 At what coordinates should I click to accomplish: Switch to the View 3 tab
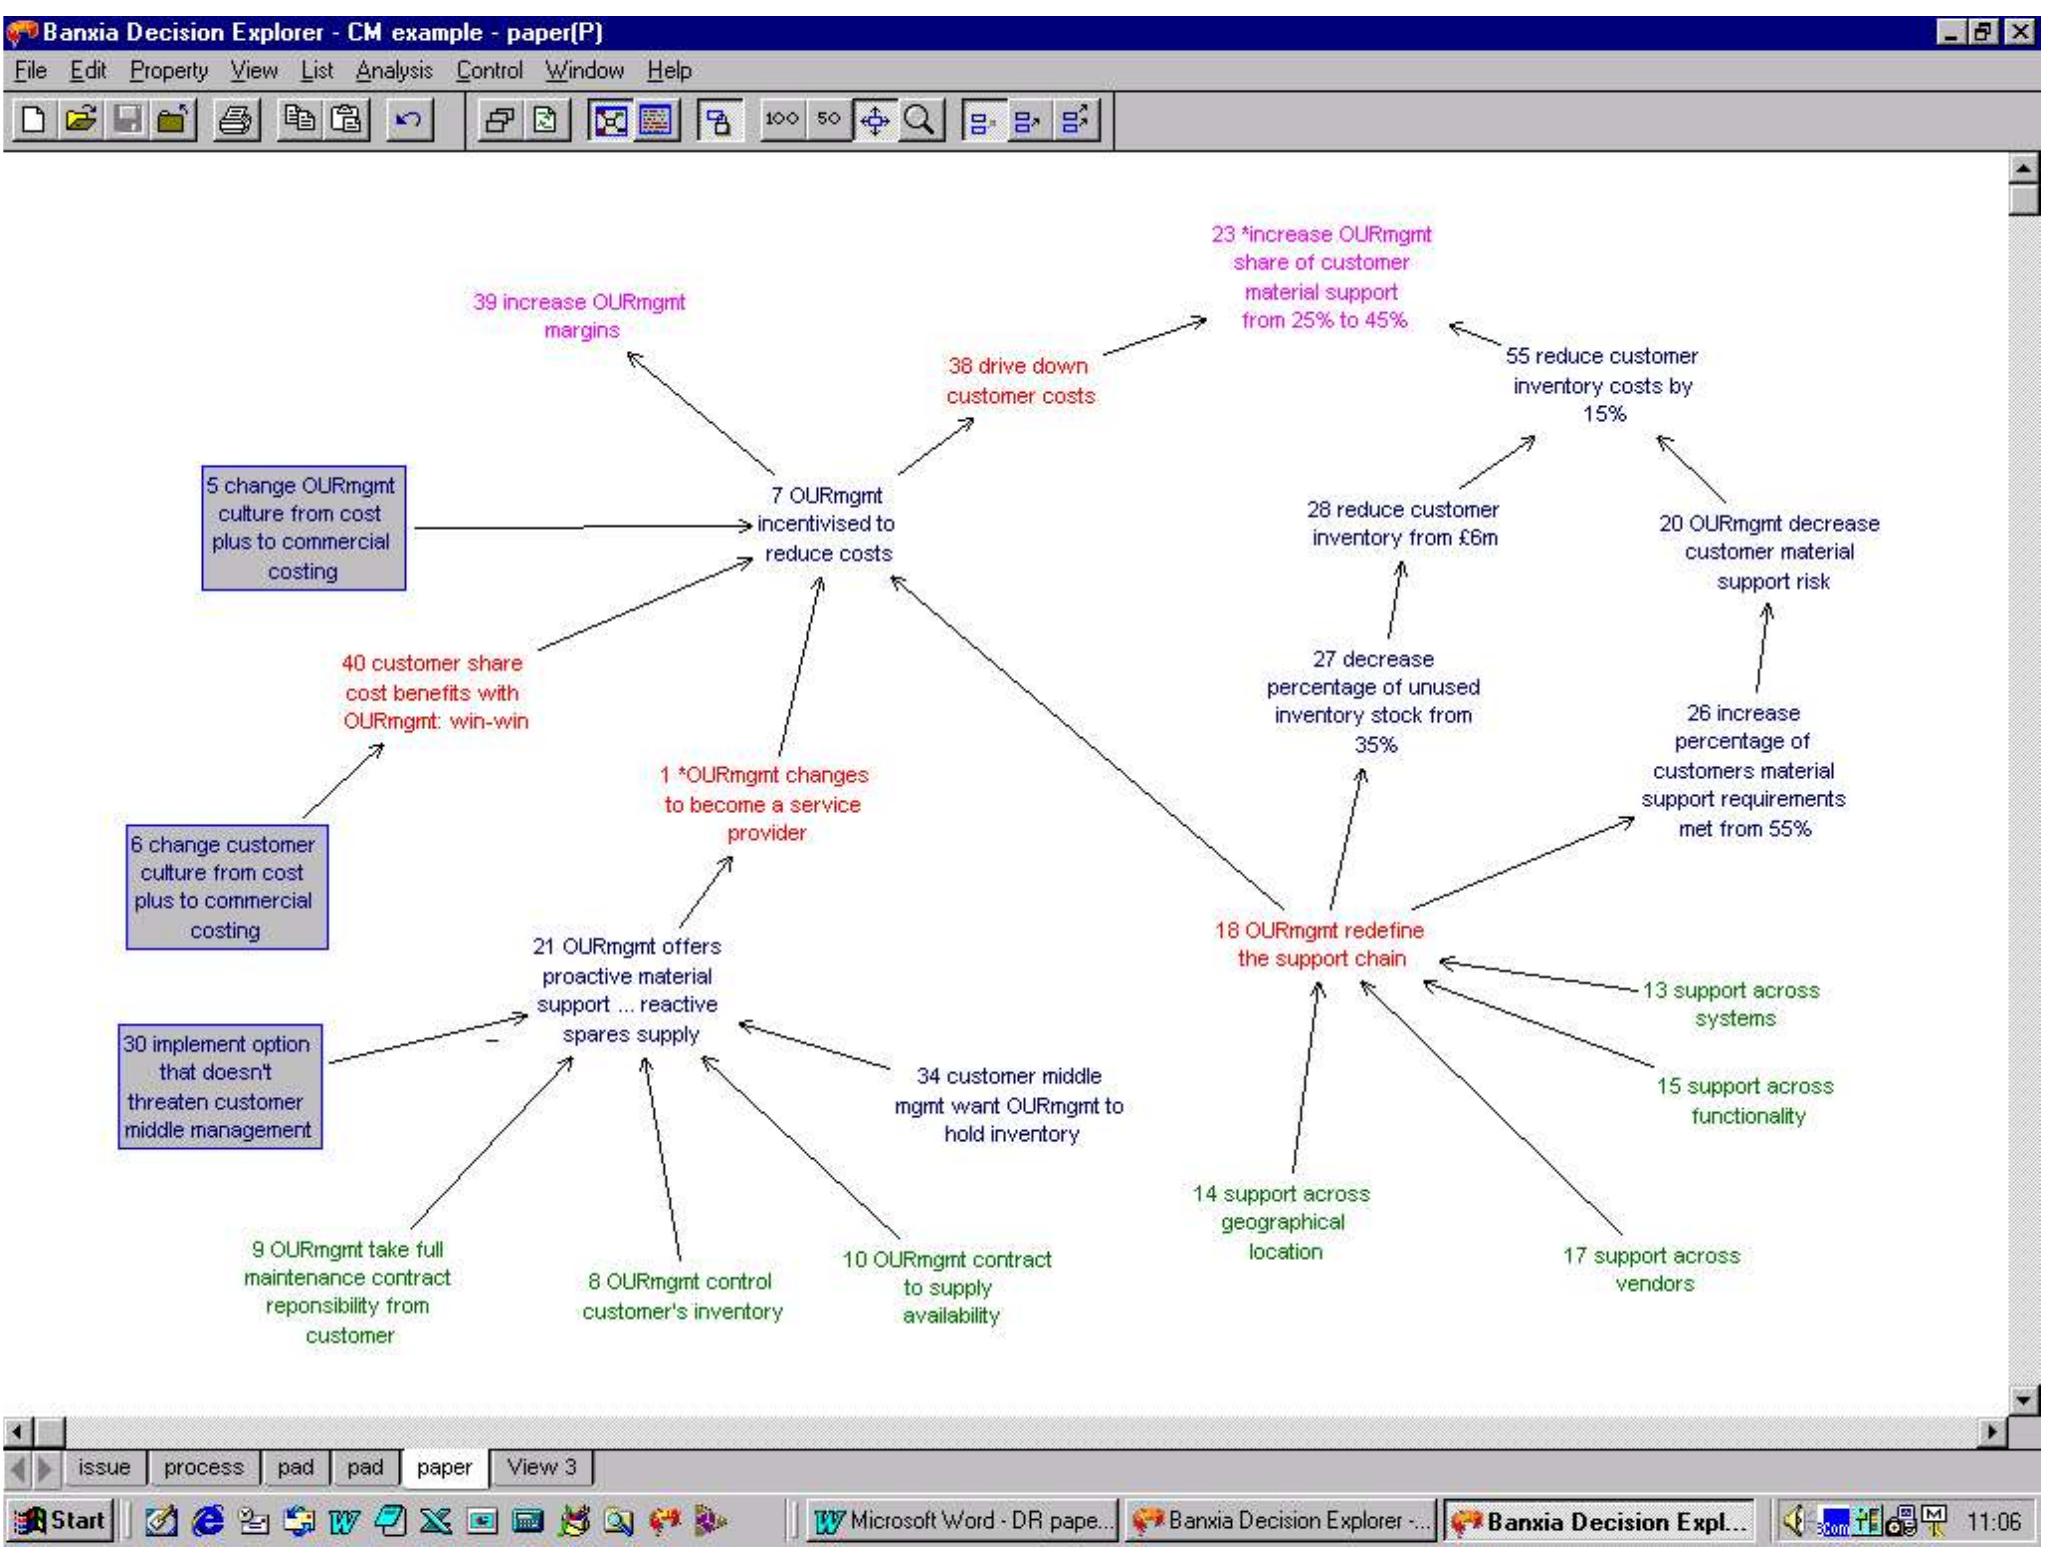coord(541,1467)
